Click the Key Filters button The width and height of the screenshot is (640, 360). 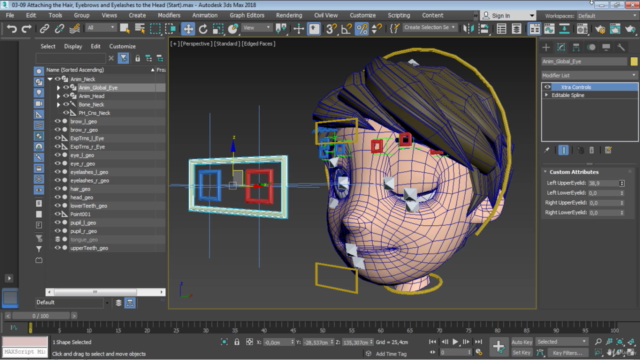coord(568,353)
